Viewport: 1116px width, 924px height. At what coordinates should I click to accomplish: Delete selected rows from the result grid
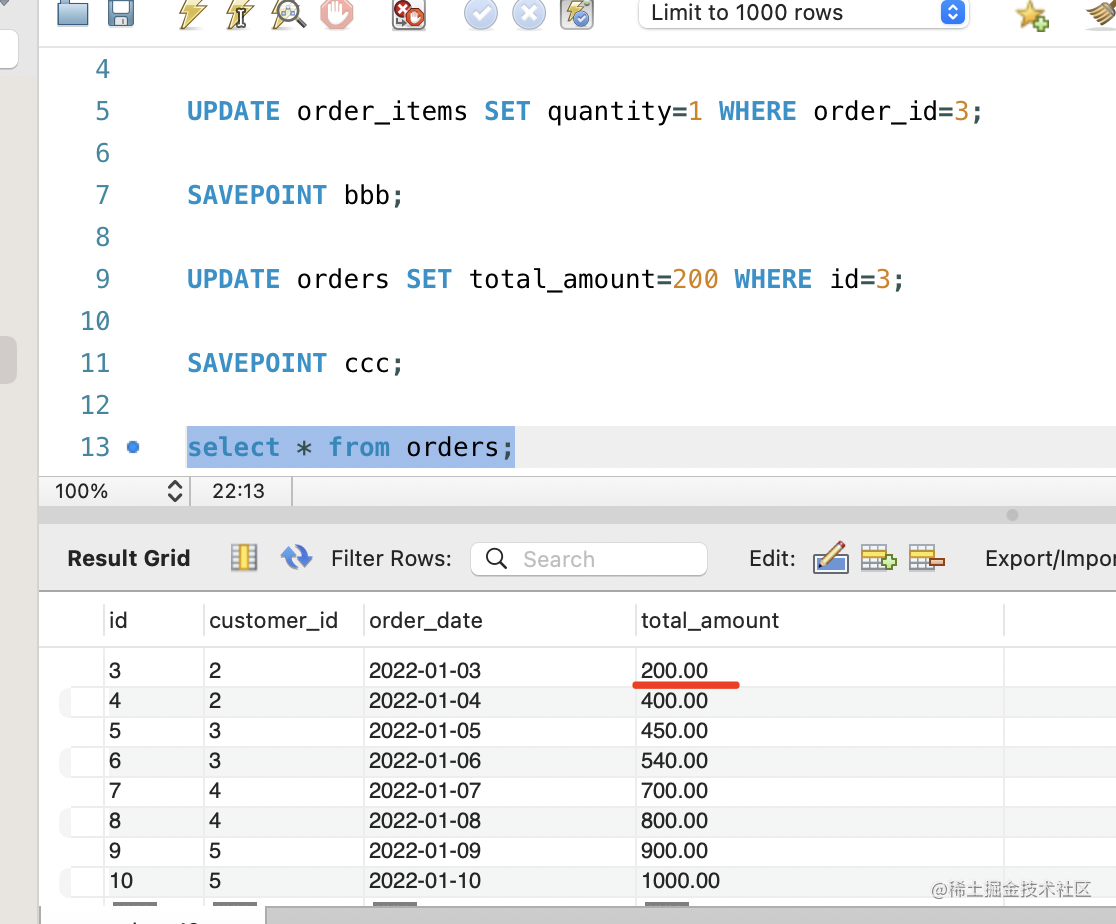(x=926, y=557)
